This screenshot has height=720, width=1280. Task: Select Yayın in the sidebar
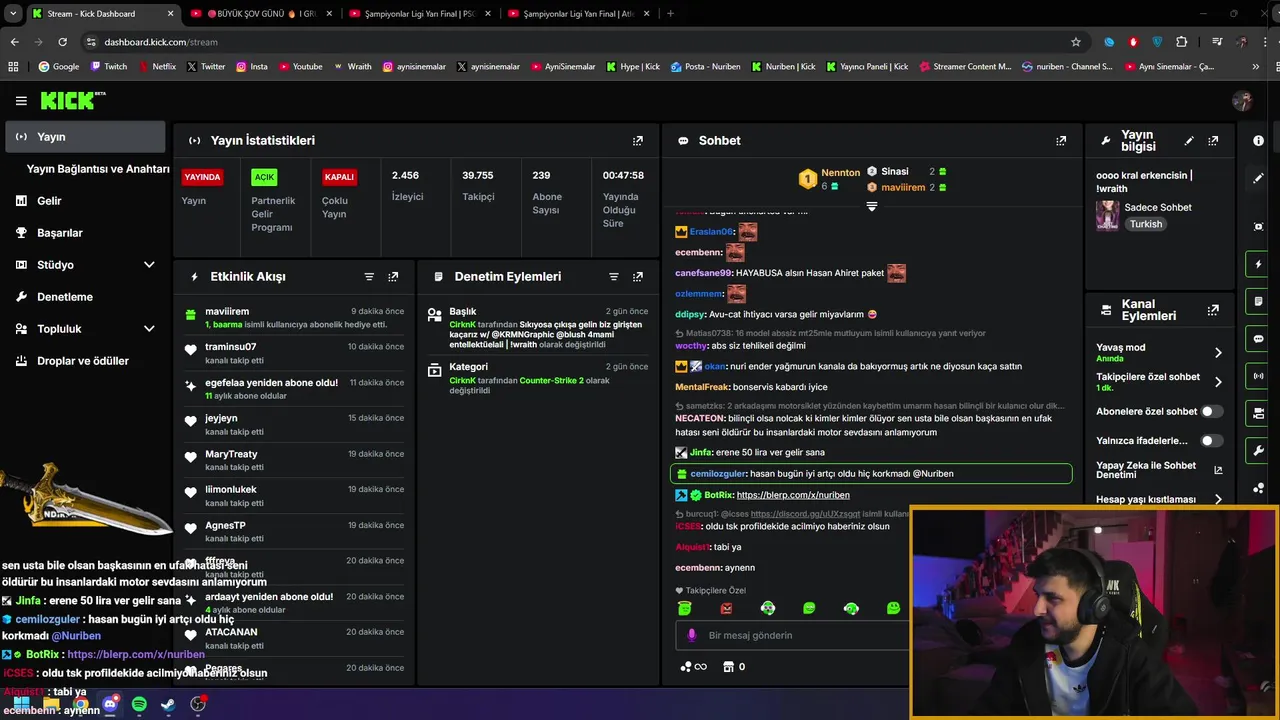point(86,137)
